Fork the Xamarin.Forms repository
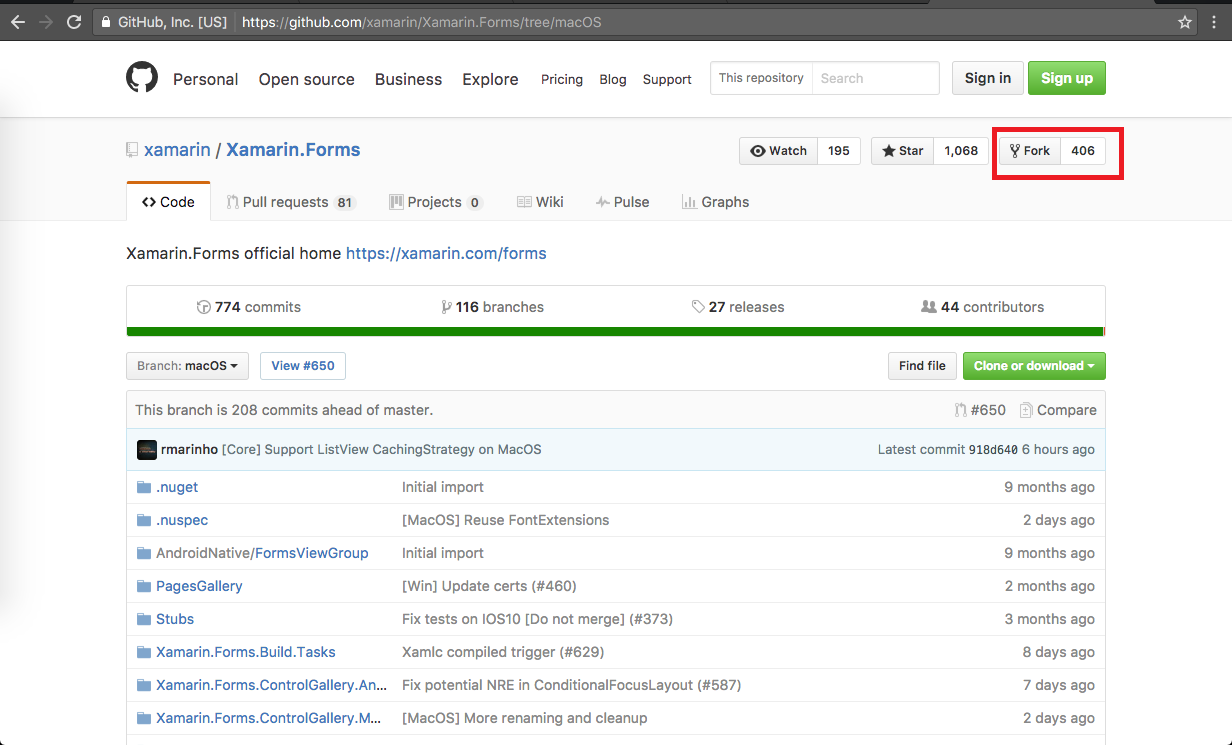Image resolution: width=1232 pixels, height=745 pixels. point(1029,151)
